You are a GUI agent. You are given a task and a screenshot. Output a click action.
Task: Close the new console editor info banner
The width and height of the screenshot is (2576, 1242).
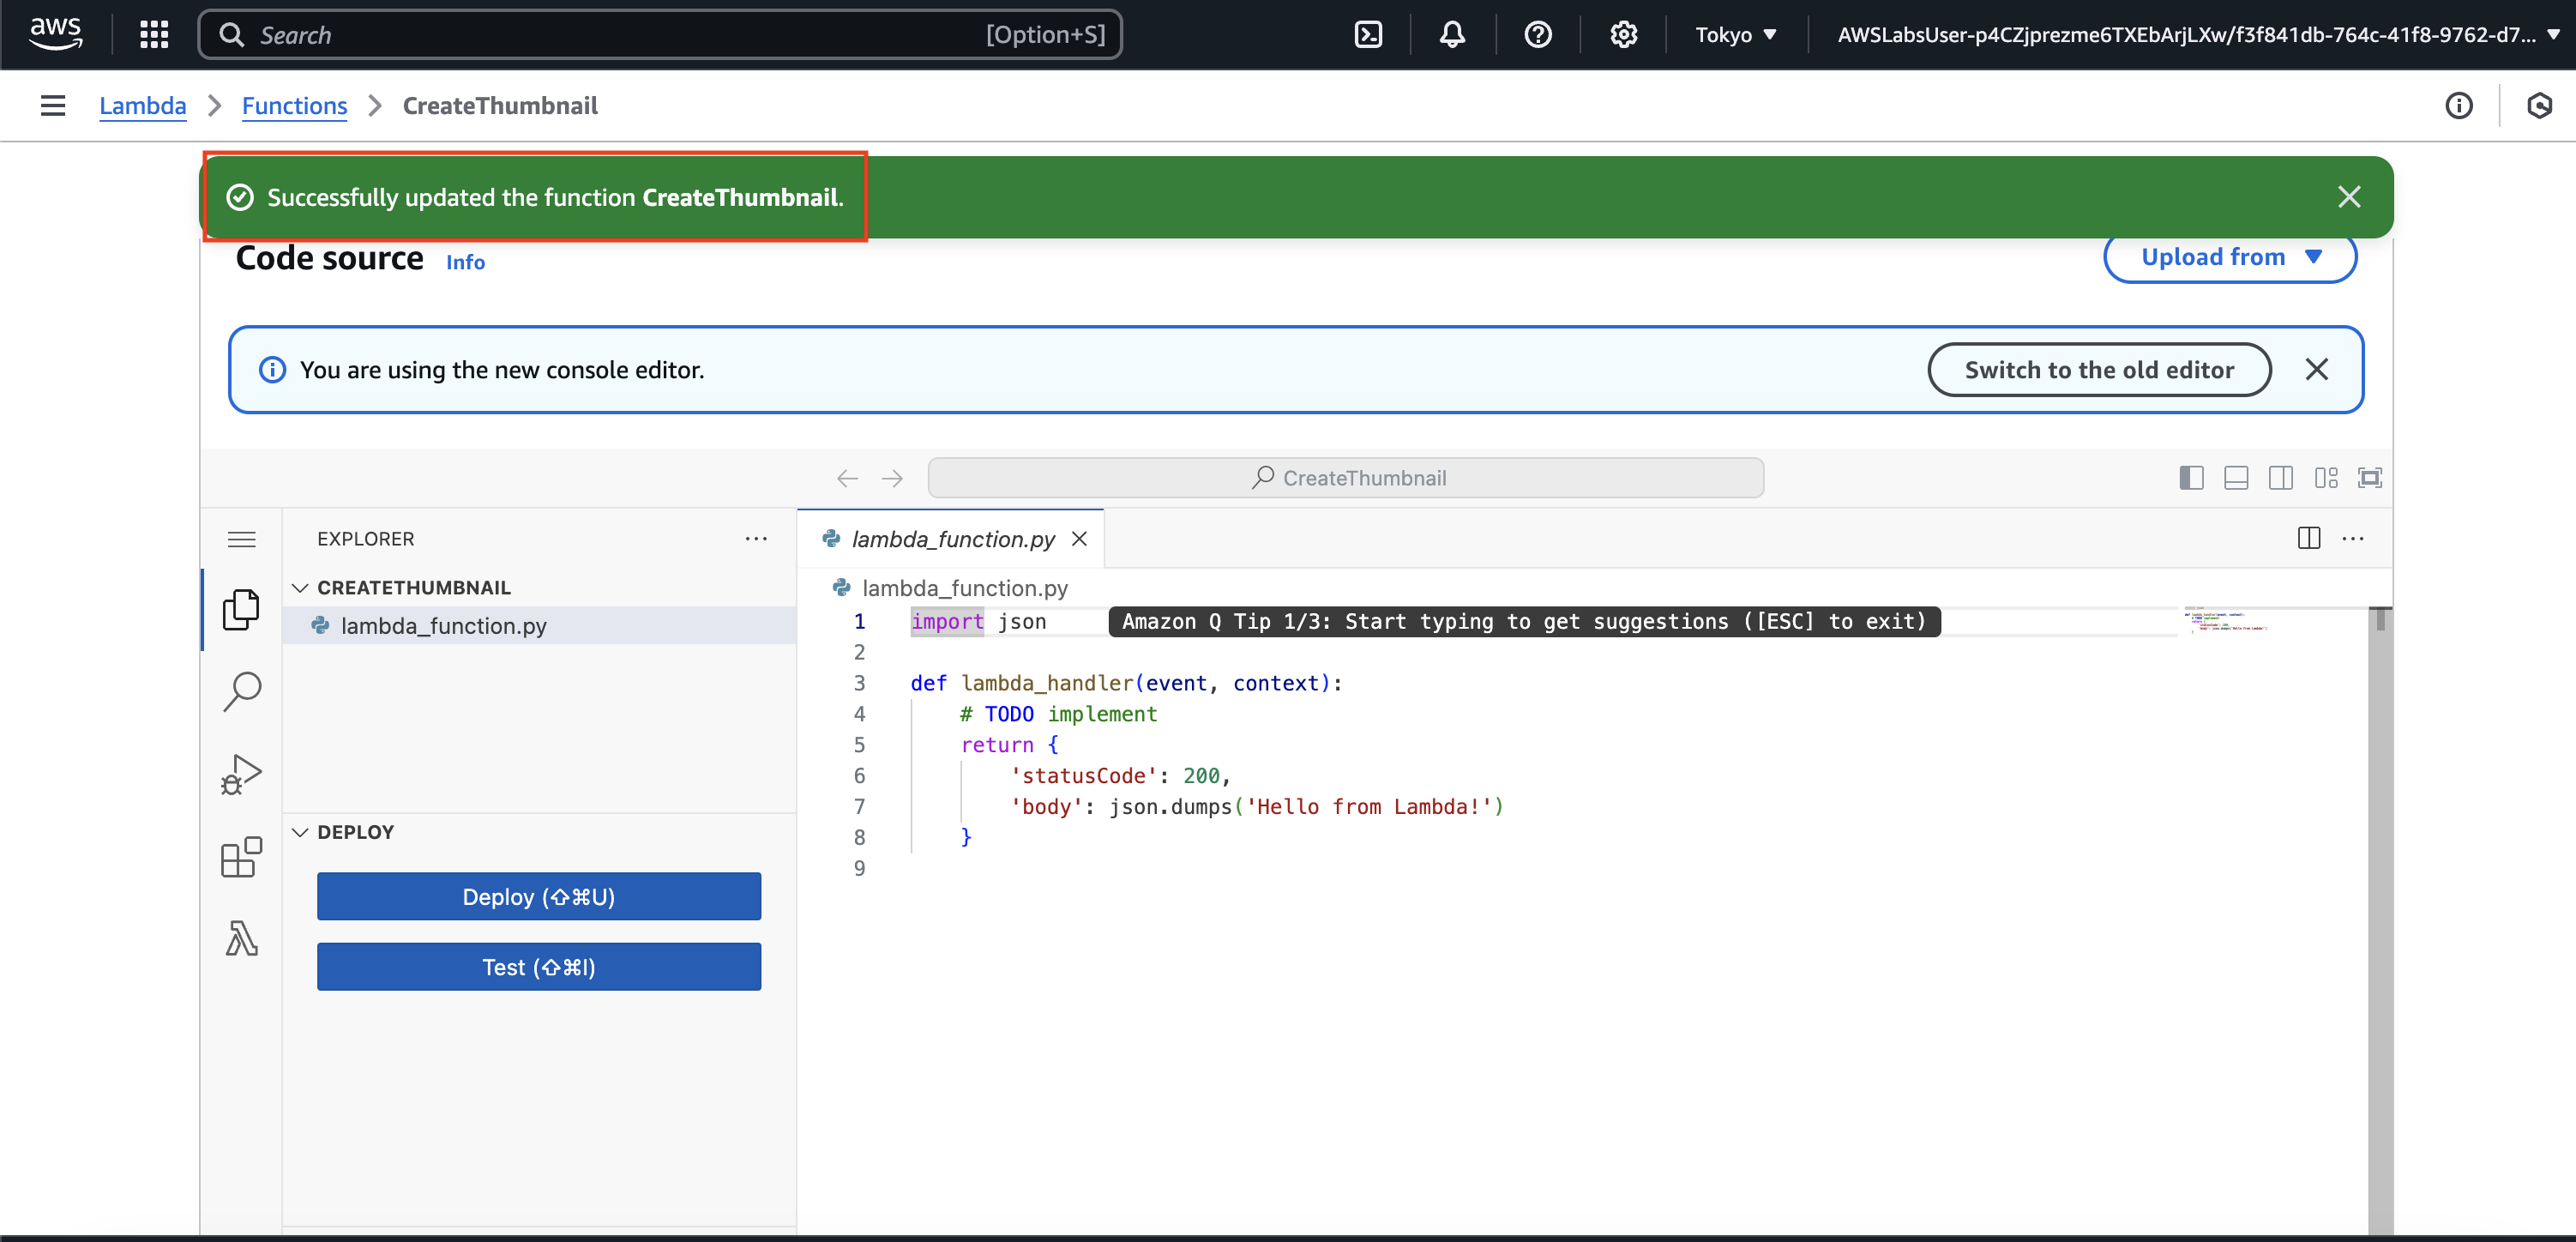coord(2316,370)
